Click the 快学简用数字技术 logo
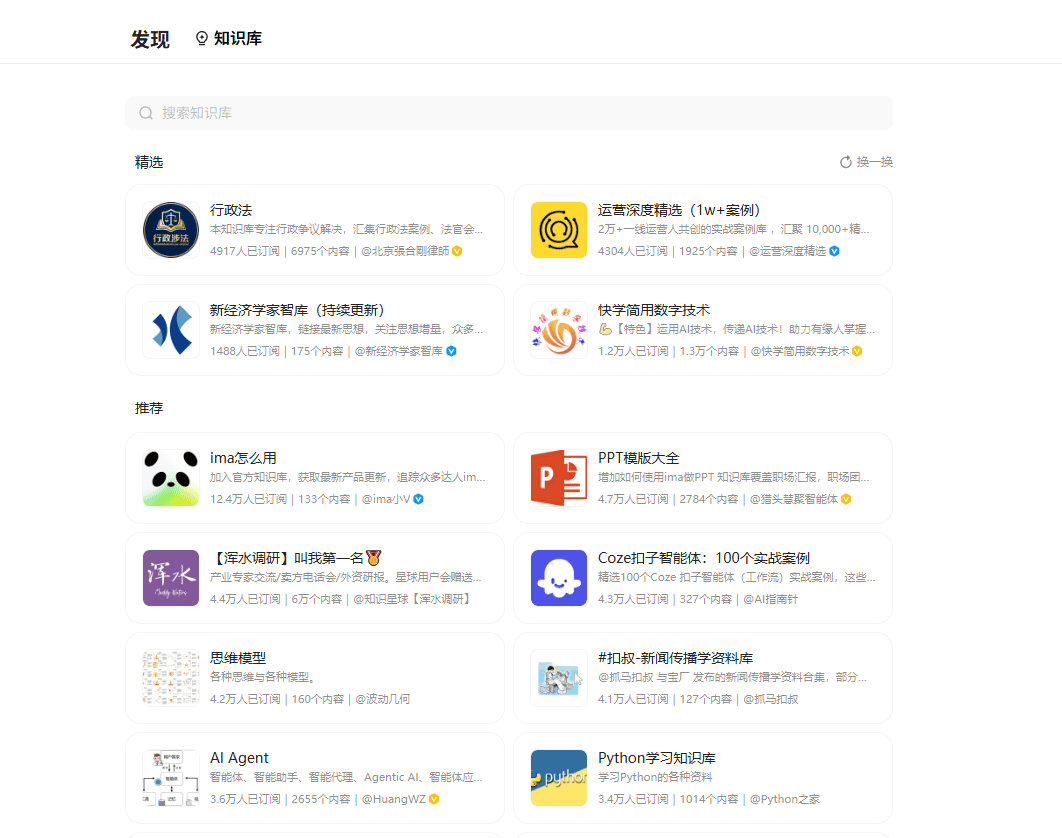 point(559,330)
